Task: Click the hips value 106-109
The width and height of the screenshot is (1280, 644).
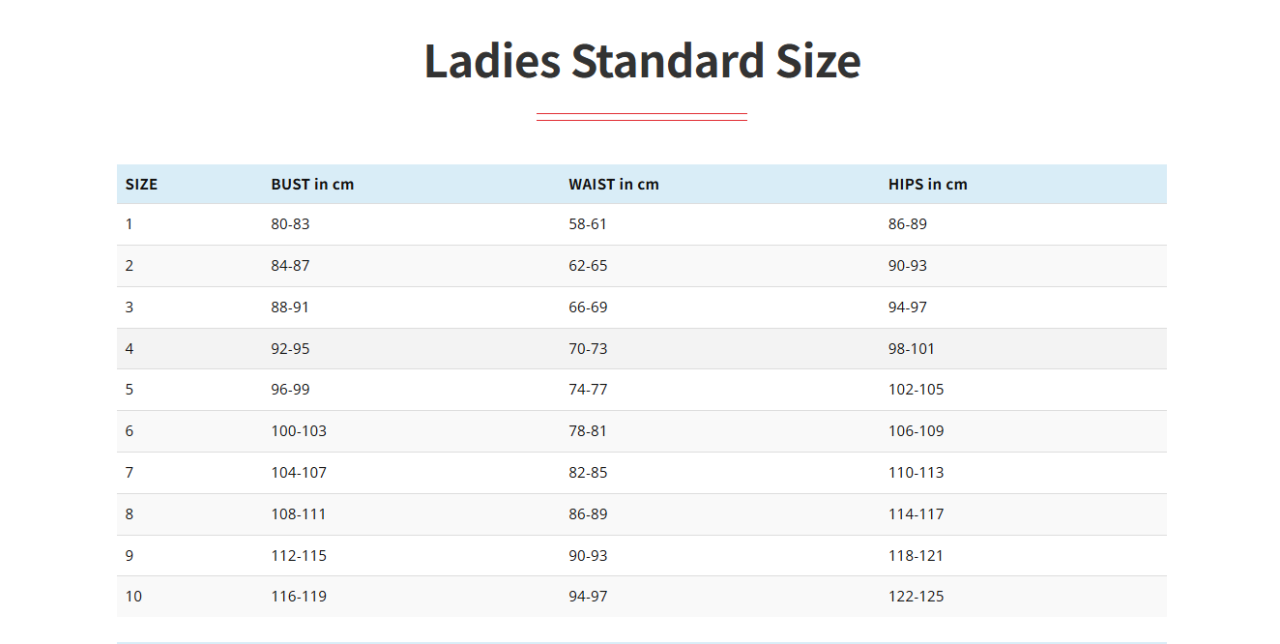Action: pyautogui.click(x=916, y=431)
